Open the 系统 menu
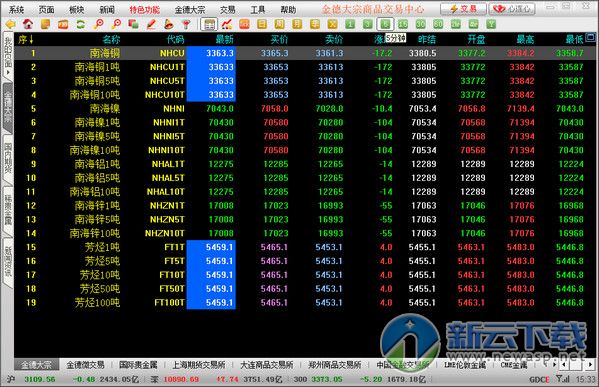This screenshot has width=599, height=387. tap(16, 10)
